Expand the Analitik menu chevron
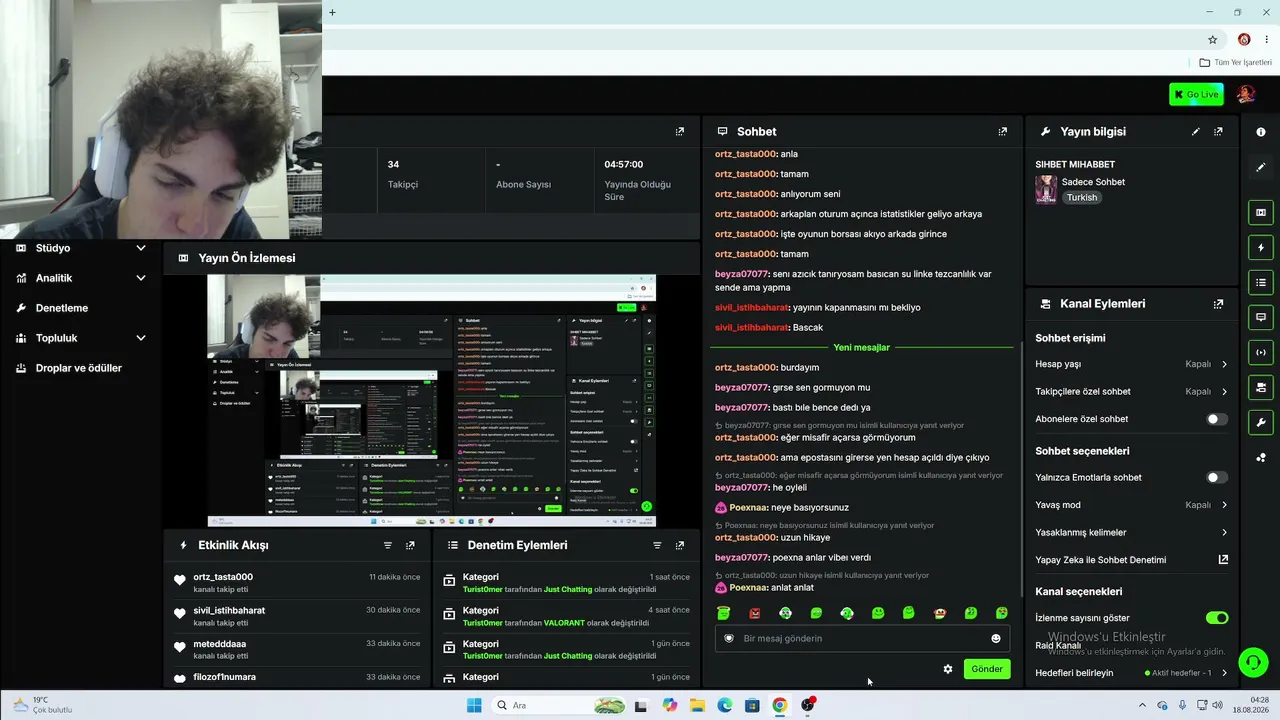The width and height of the screenshot is (1280, 720). [141, 278]
